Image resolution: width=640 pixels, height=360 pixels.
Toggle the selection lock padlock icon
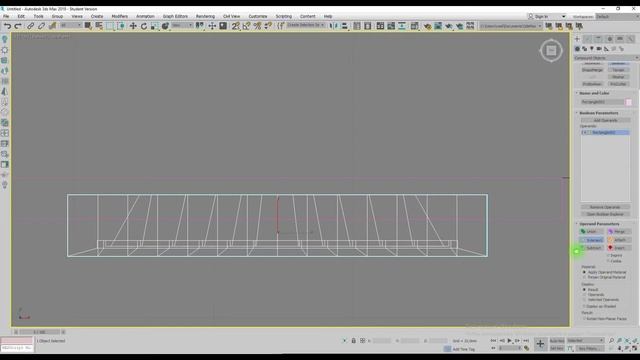point(353,340)
